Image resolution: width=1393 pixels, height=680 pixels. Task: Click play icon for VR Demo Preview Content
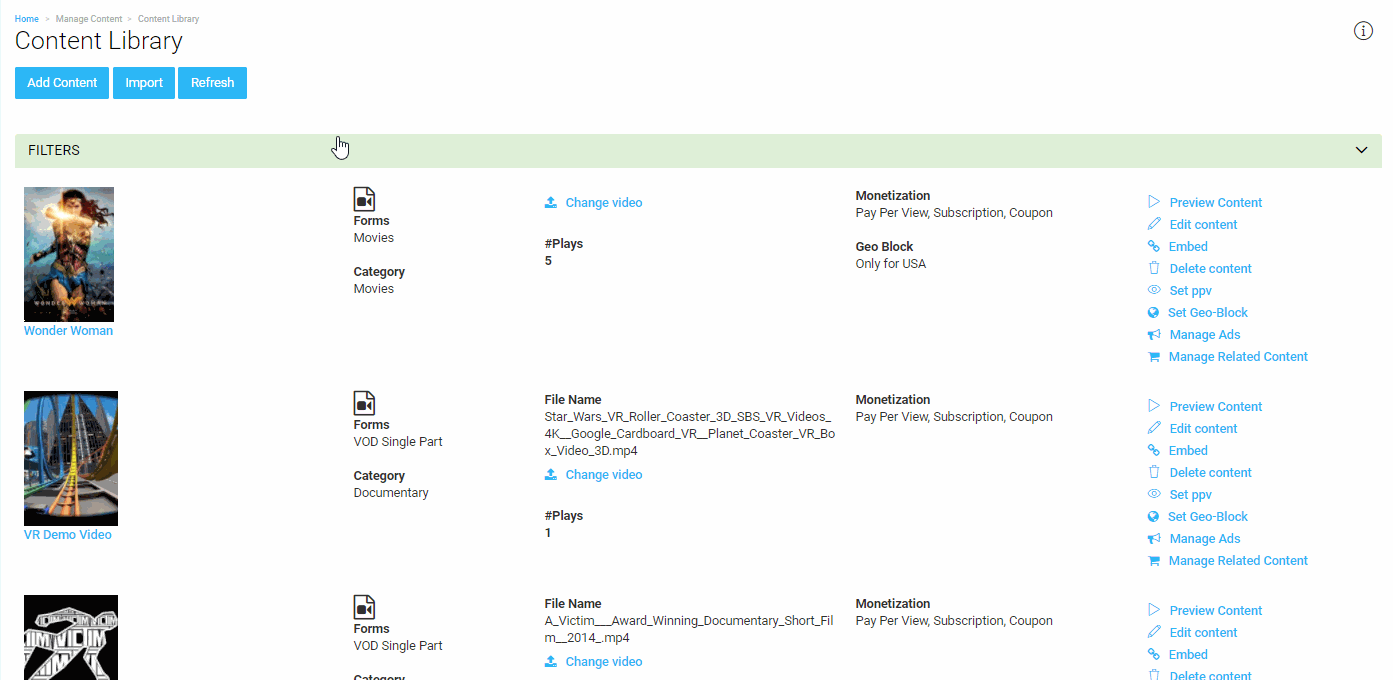pyautogui.click(x=1154, y=406)
